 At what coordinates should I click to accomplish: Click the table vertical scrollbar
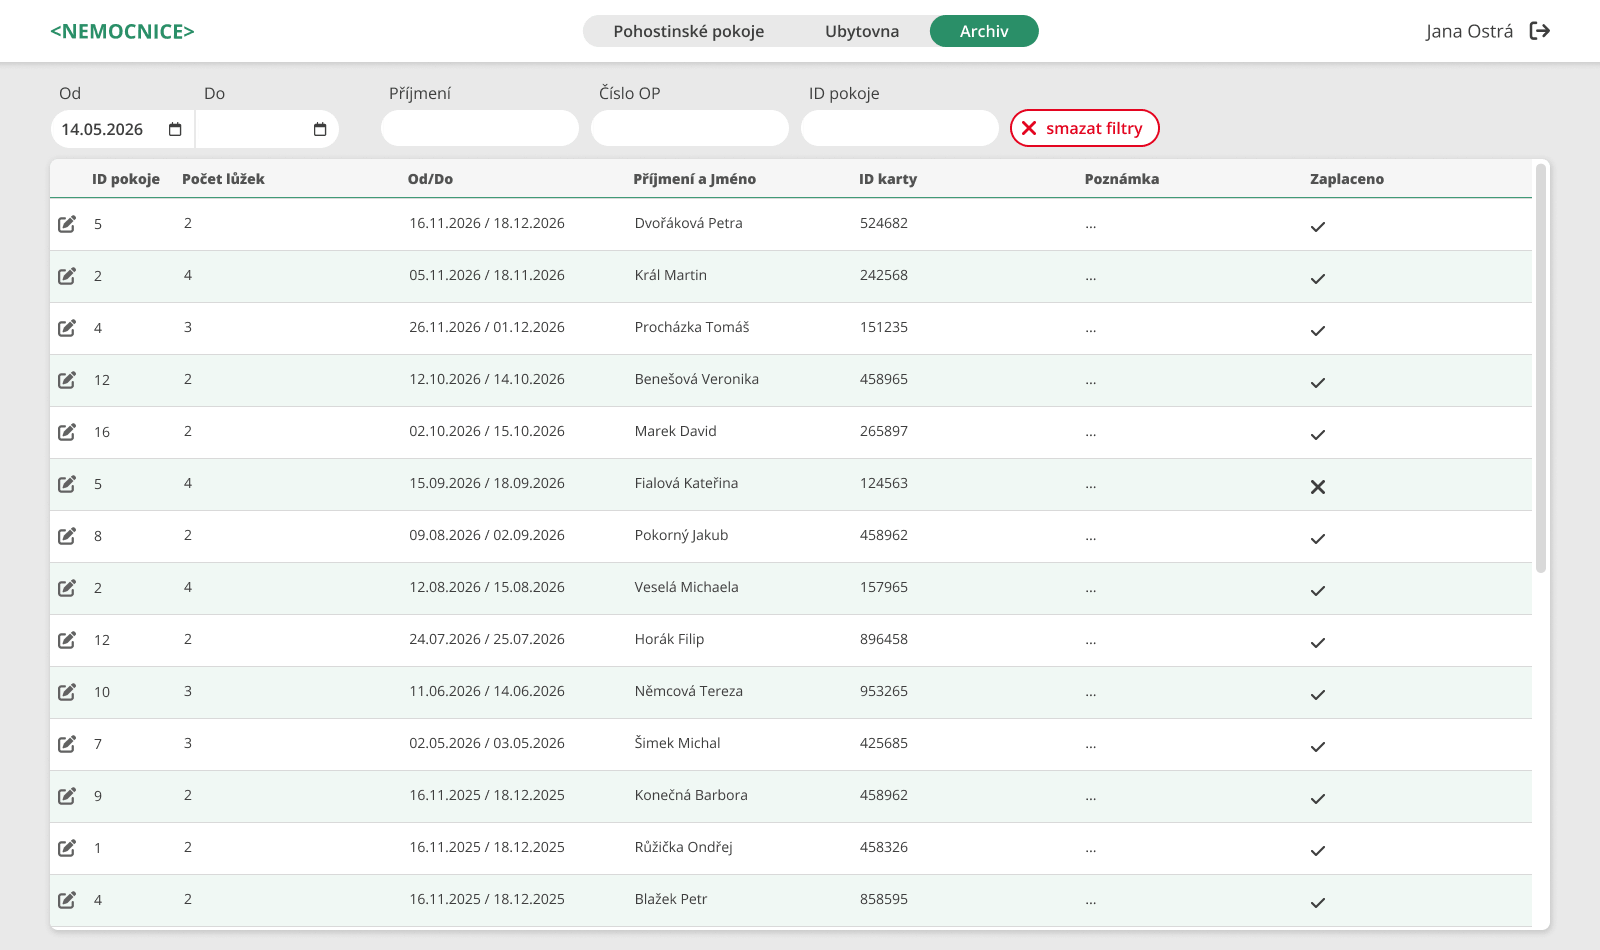(x=1541, y=368)
